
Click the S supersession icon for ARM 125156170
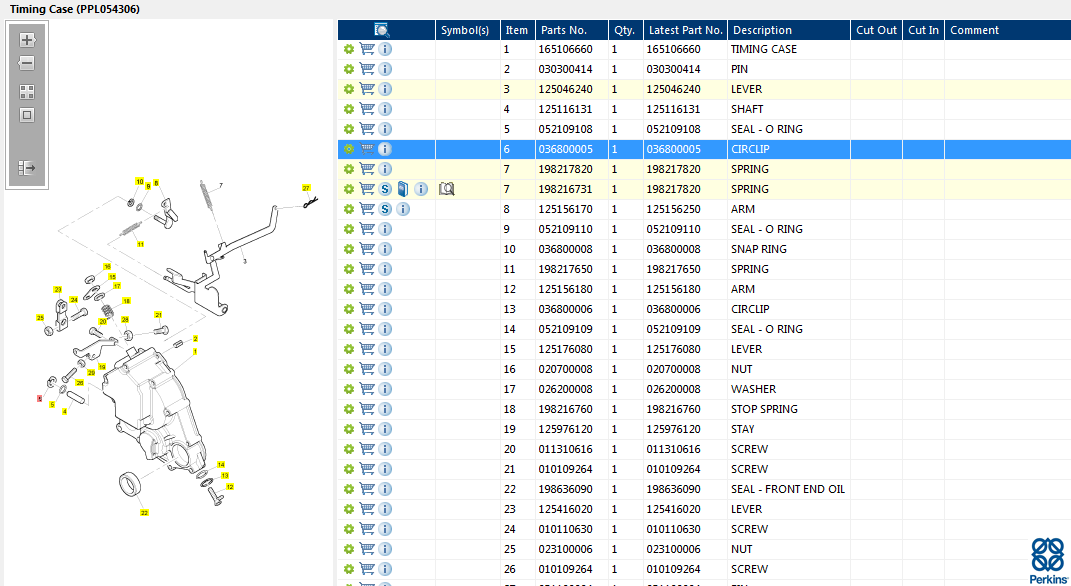point(385,209)
